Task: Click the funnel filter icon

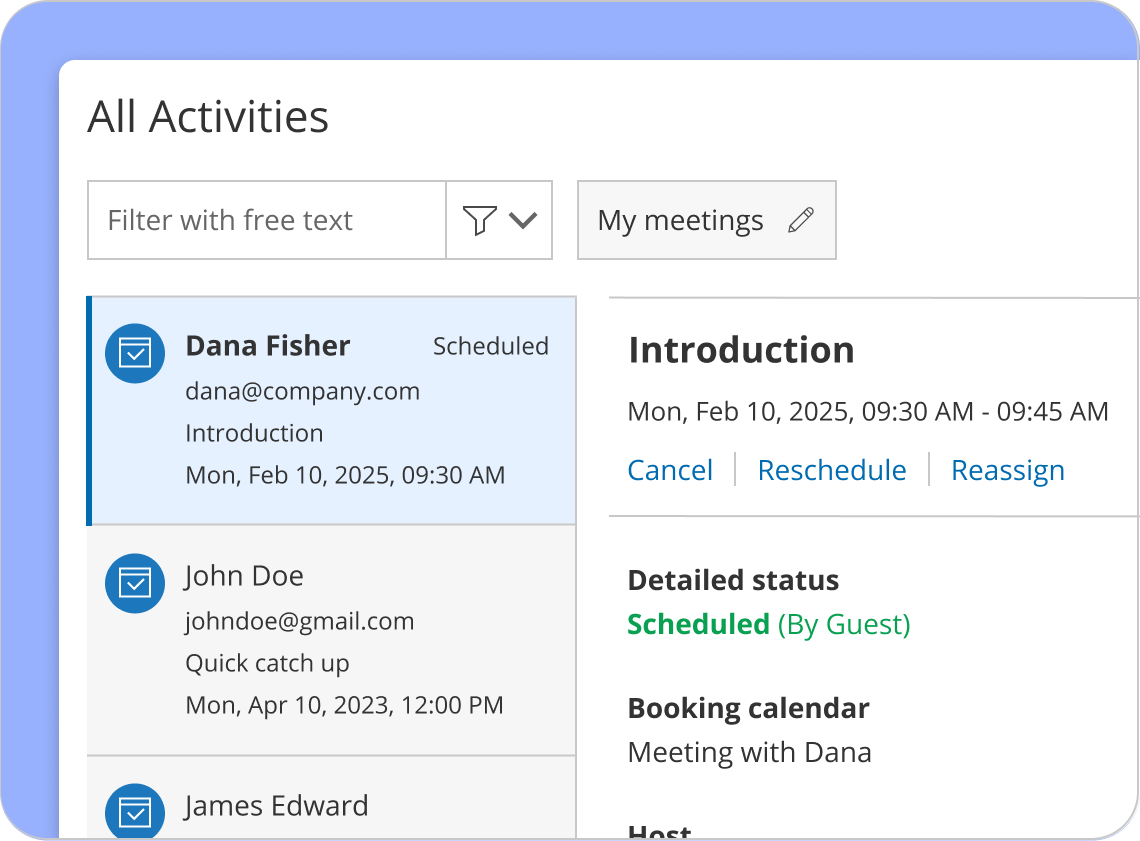Action: 481,220
